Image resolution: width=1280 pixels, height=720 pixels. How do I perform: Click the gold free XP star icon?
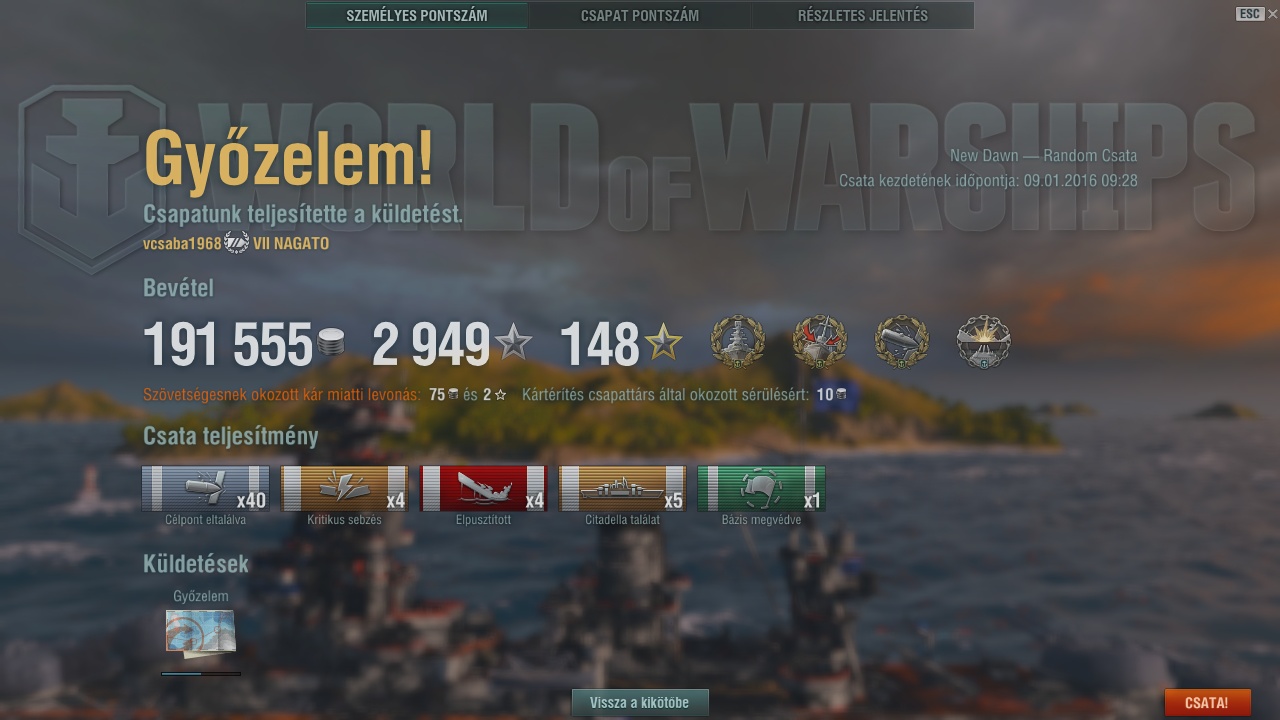point(663,344)
